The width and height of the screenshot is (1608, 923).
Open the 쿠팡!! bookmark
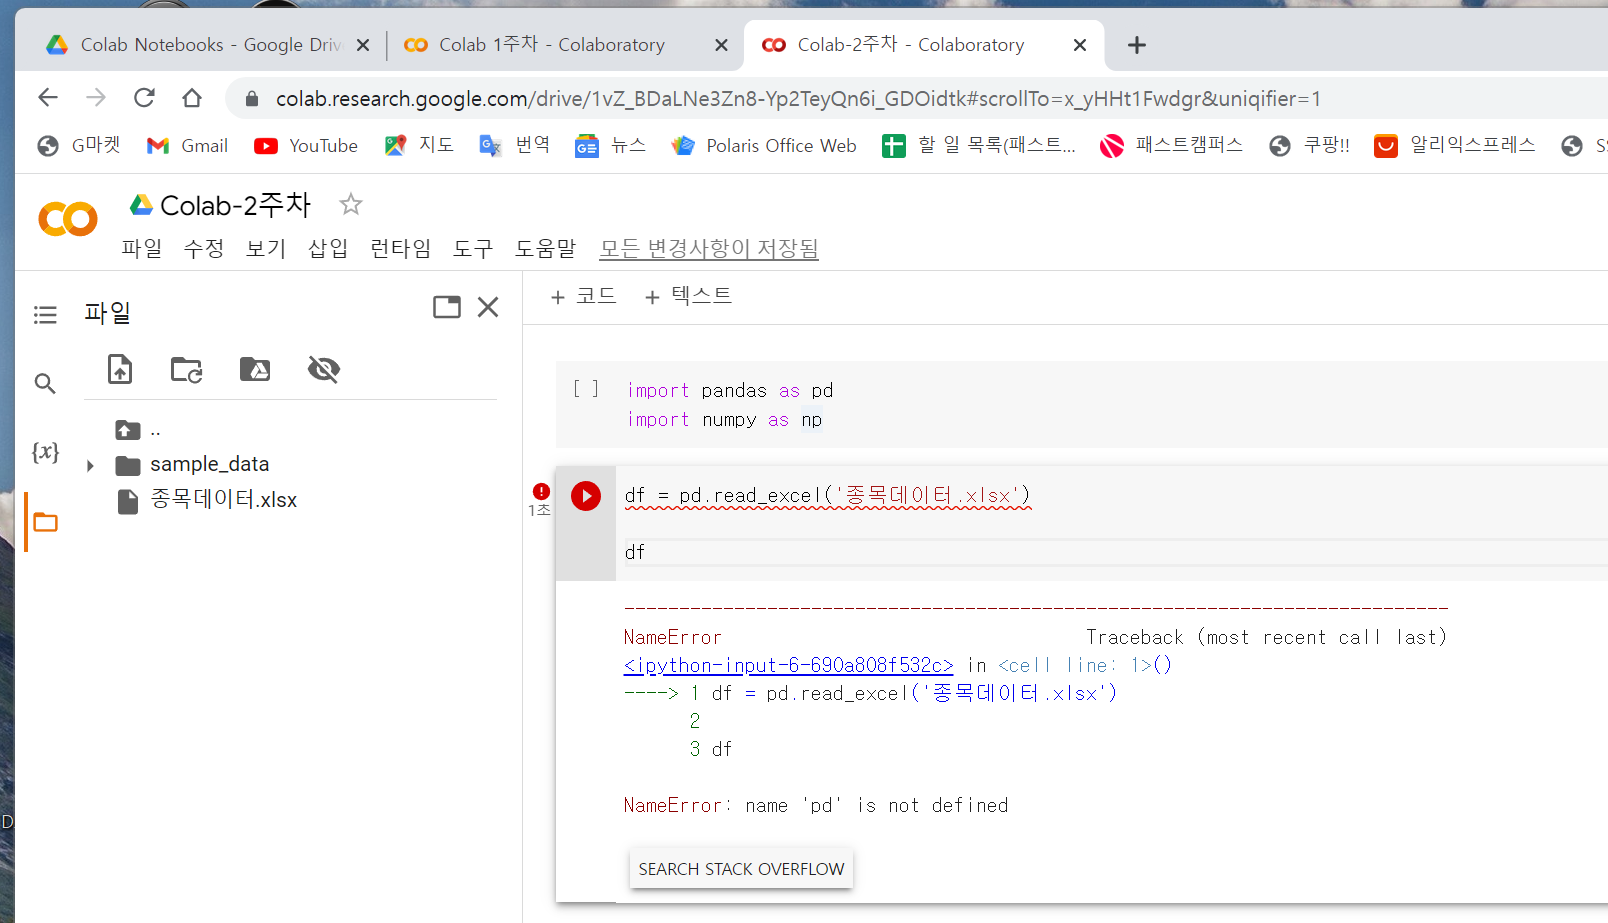[x=1309, y=145]
